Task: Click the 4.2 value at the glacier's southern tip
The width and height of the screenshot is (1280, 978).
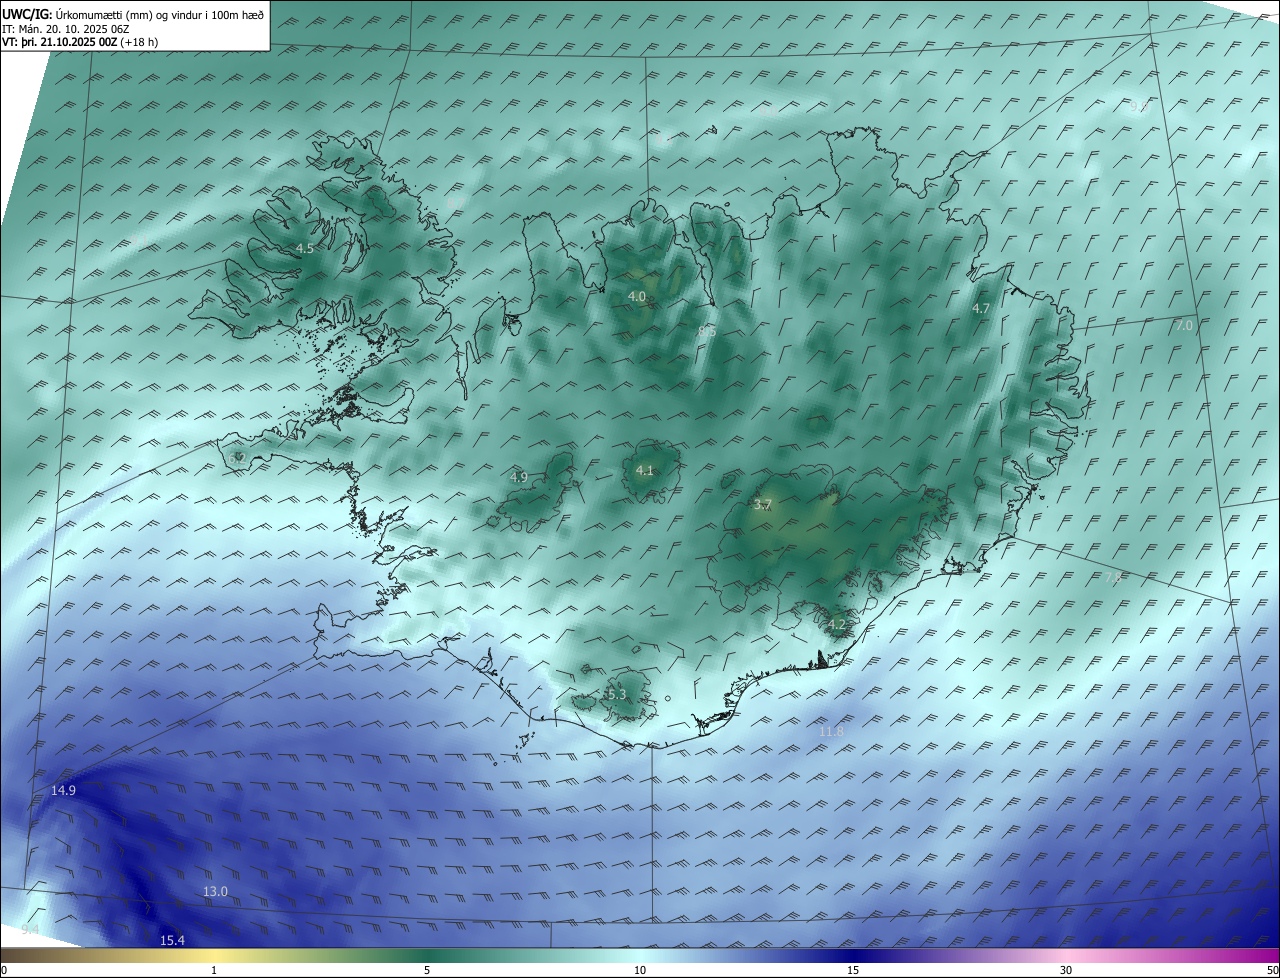Action: 837,625
